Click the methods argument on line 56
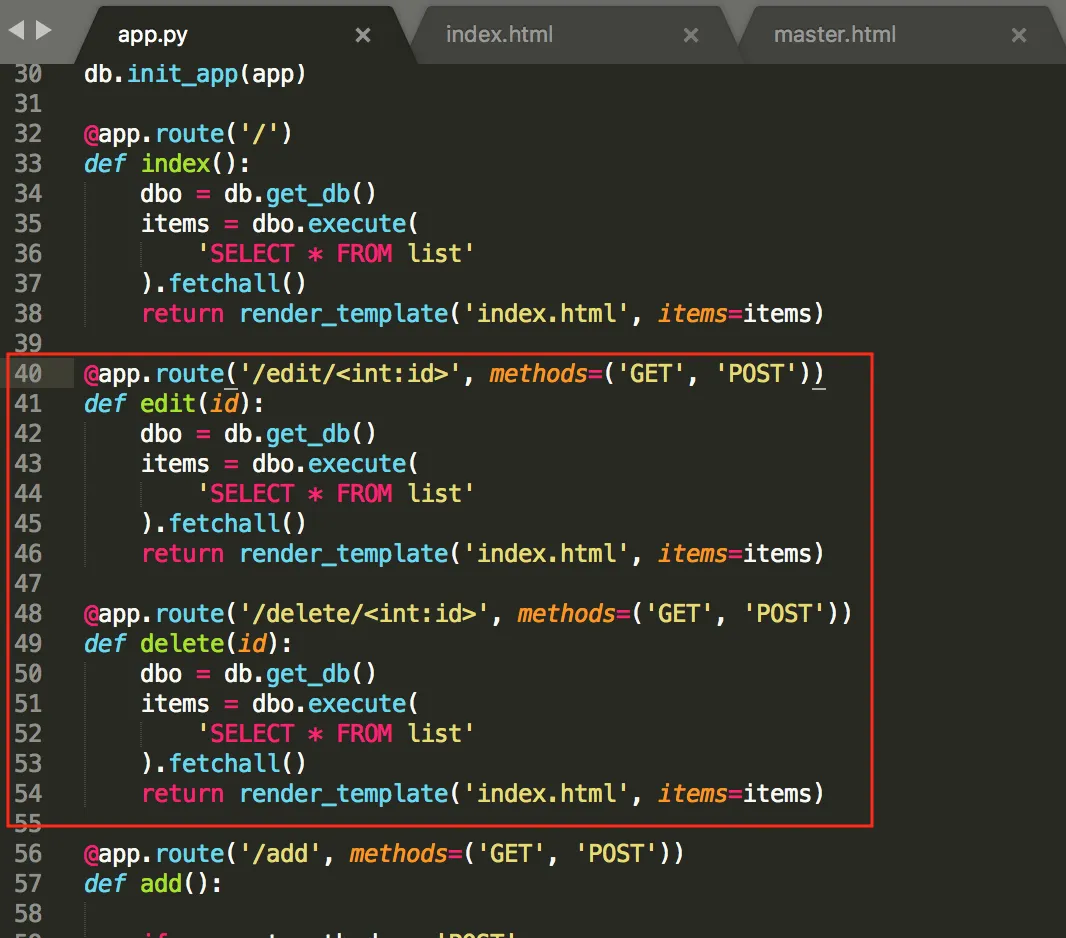The width and height of the screenshot is (1066, 938). 509,854
